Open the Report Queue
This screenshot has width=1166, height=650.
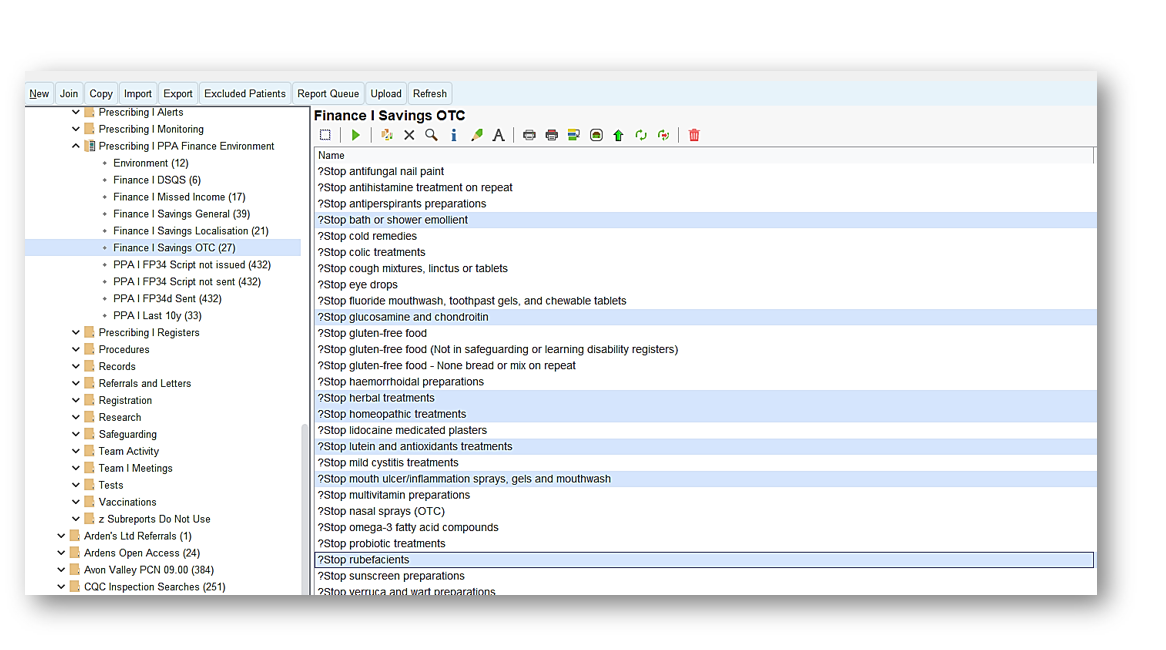tap(328, 94)
